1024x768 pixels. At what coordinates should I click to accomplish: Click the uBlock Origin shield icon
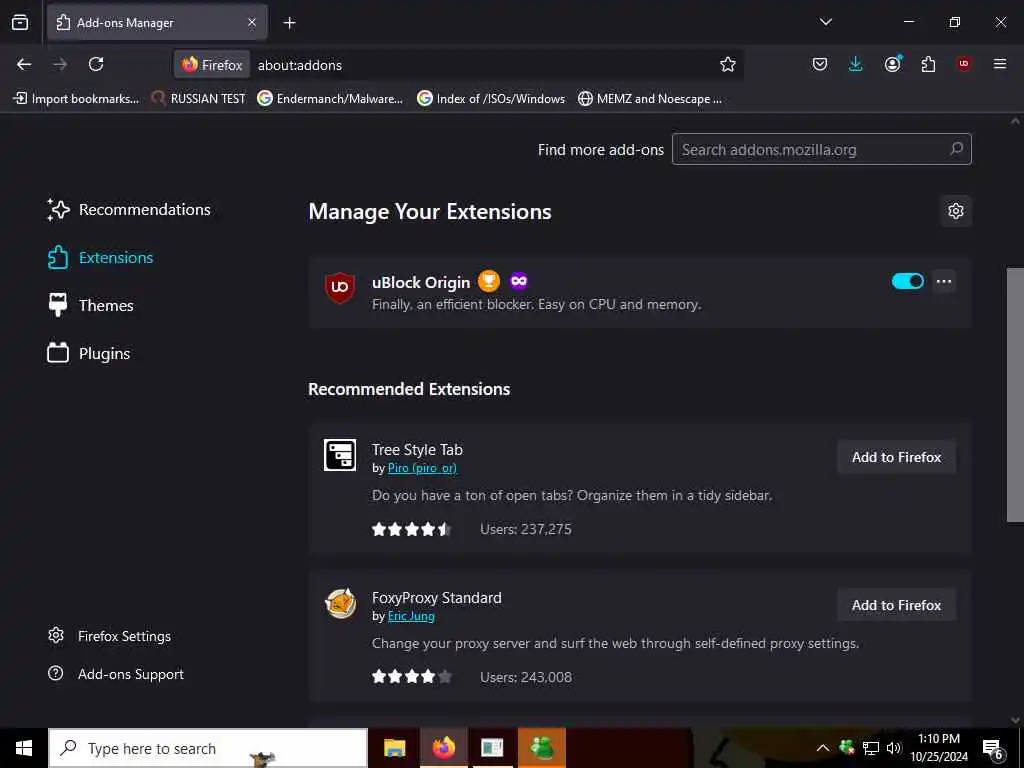tap(340, 287)
